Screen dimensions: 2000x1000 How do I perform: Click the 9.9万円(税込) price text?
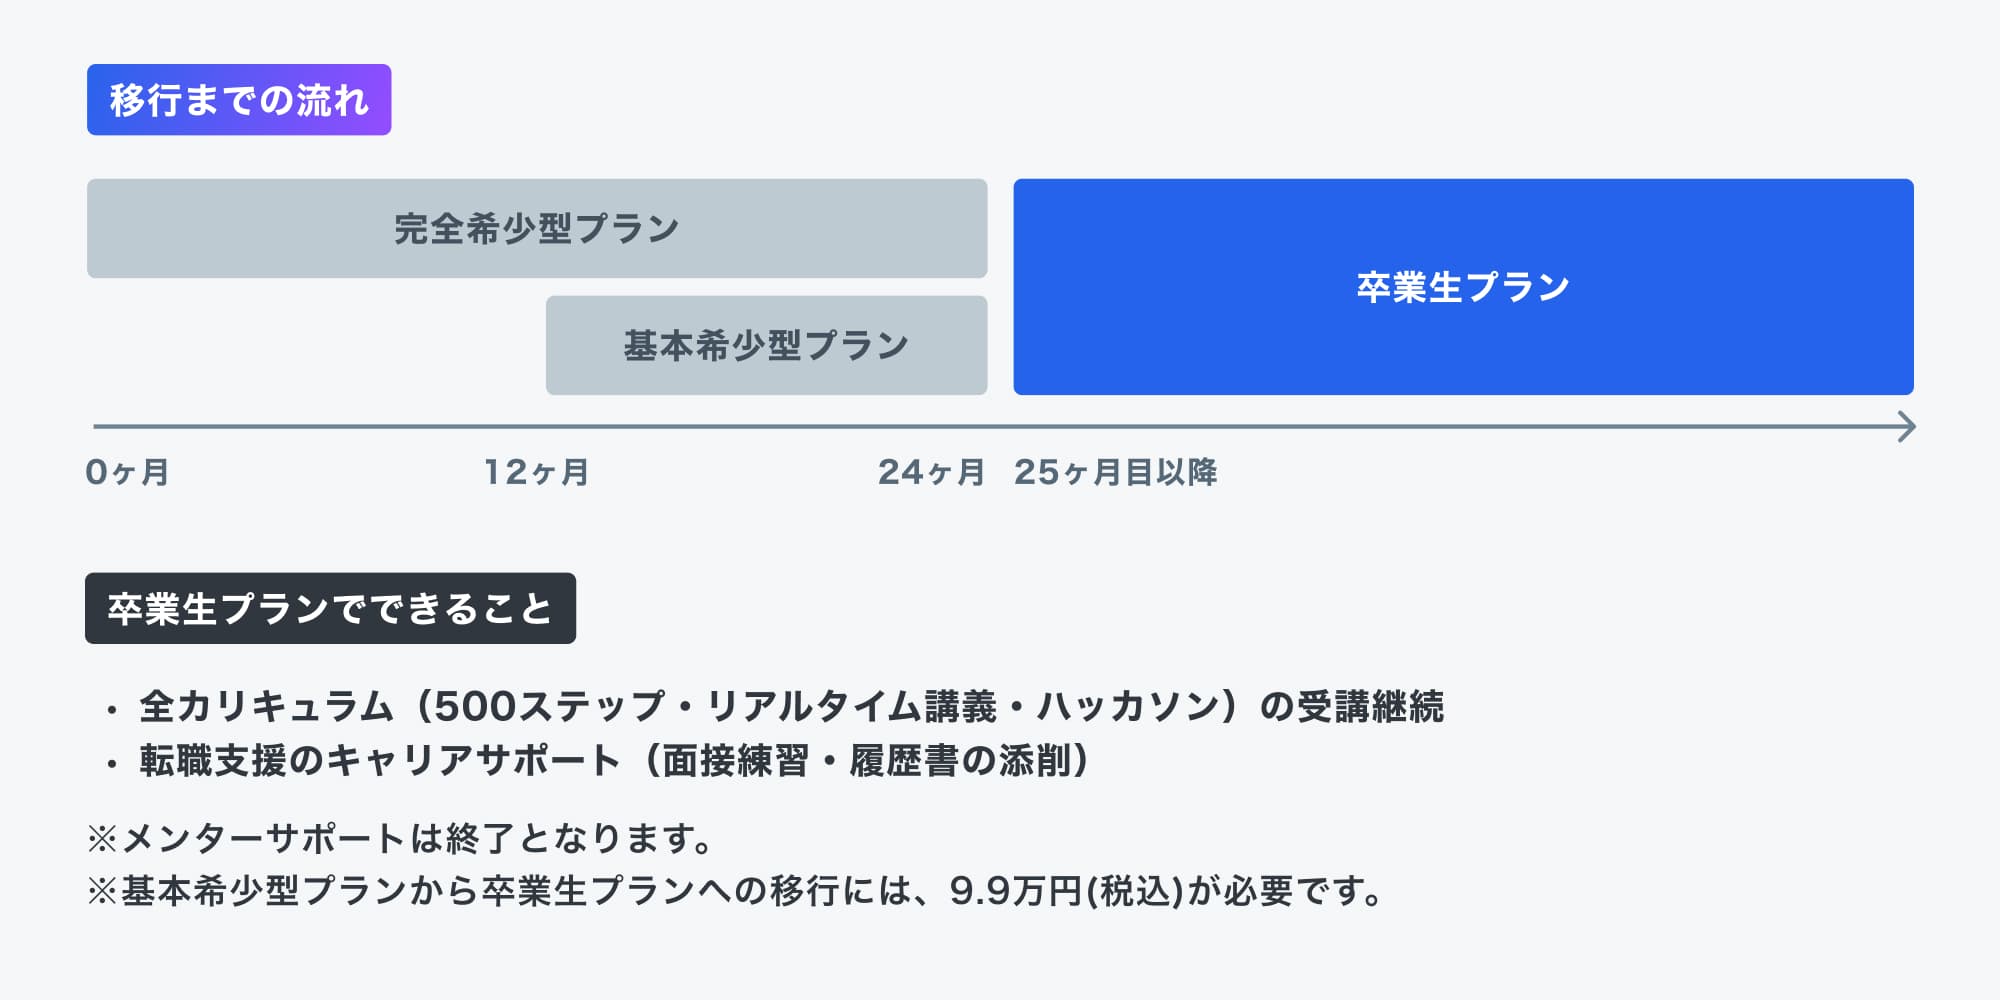click(1066, 890)
